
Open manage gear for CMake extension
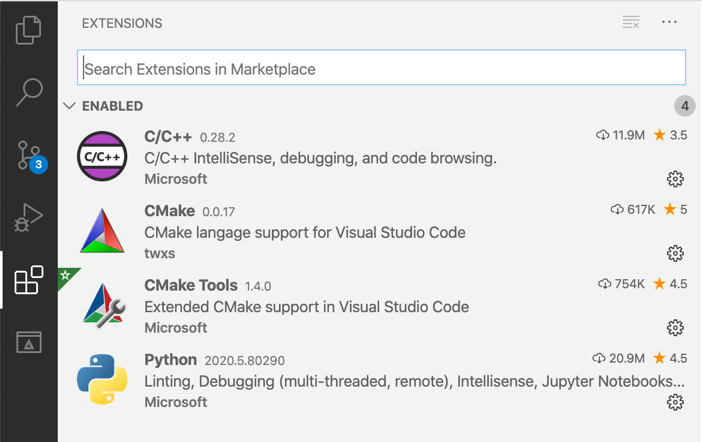pos(675,253)
